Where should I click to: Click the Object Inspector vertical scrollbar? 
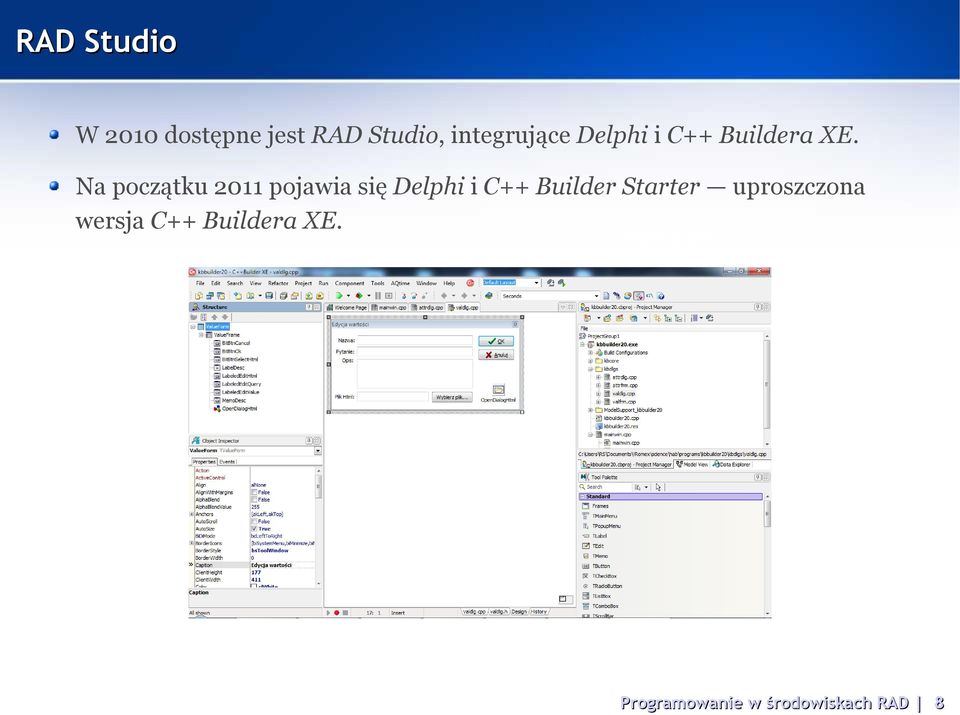coord(318,528)
